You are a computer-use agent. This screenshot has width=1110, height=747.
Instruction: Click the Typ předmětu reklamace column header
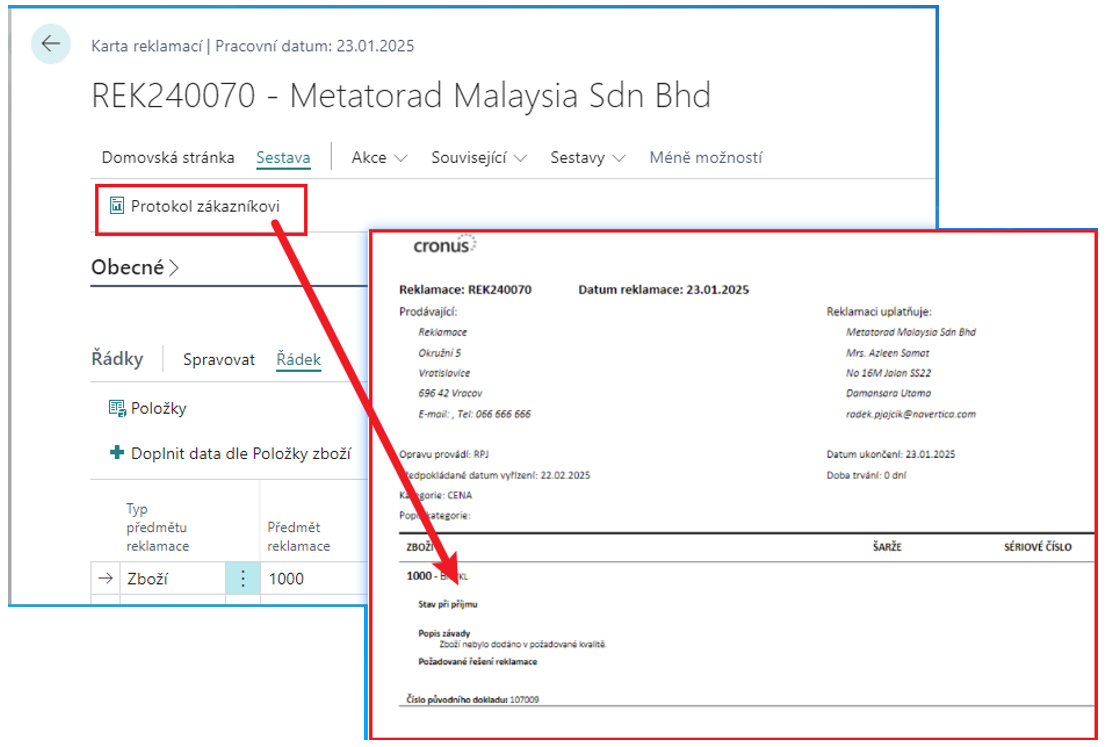[x=157, y=528]
